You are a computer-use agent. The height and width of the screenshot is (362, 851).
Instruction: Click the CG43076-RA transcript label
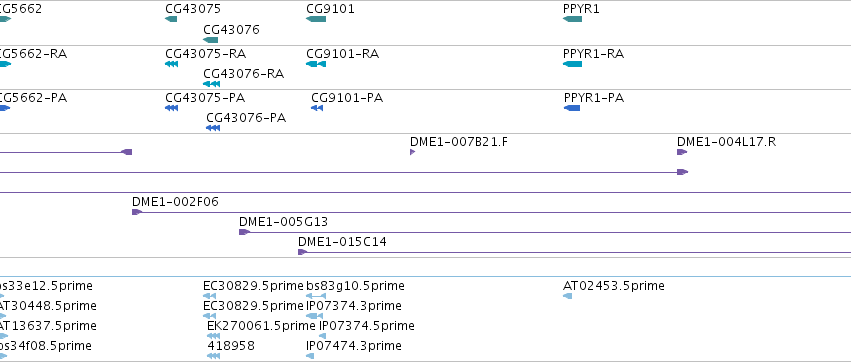tap(244, 74)
